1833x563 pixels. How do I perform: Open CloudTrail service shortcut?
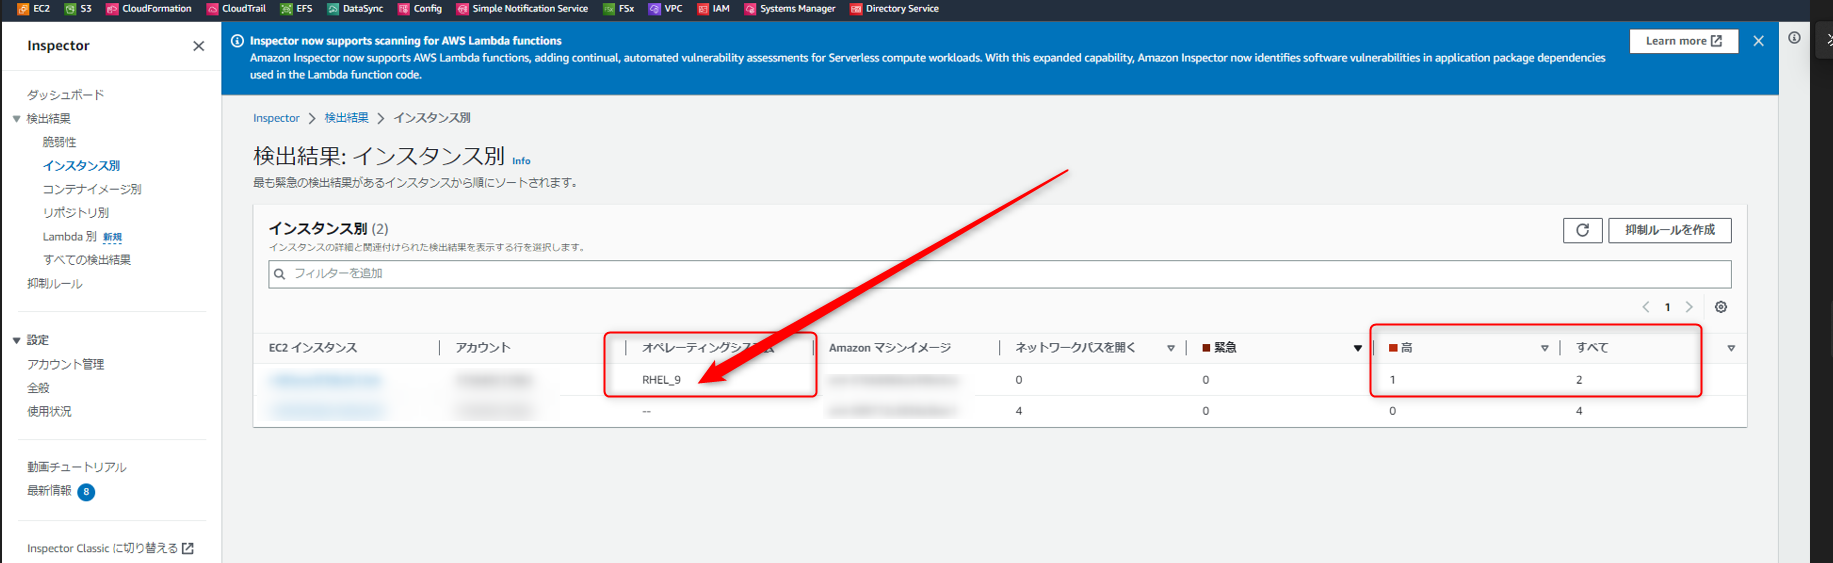[236, 9]
